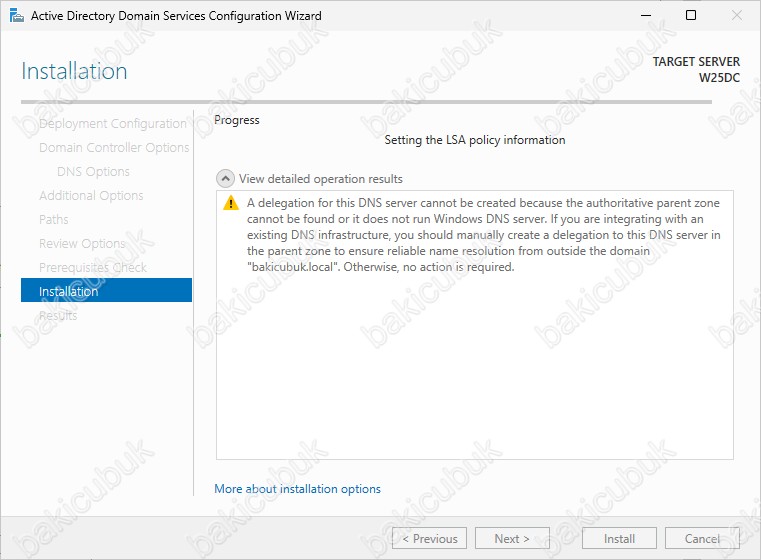
Task: Collapse View detailed operation results chevron
Action: pos(225,179)
